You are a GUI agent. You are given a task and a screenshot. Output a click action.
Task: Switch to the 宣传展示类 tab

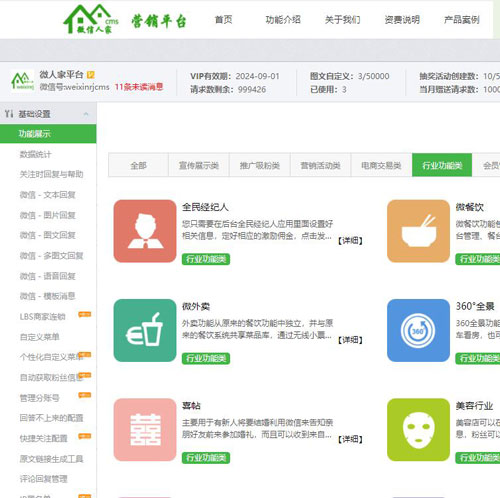coord(199,165)
